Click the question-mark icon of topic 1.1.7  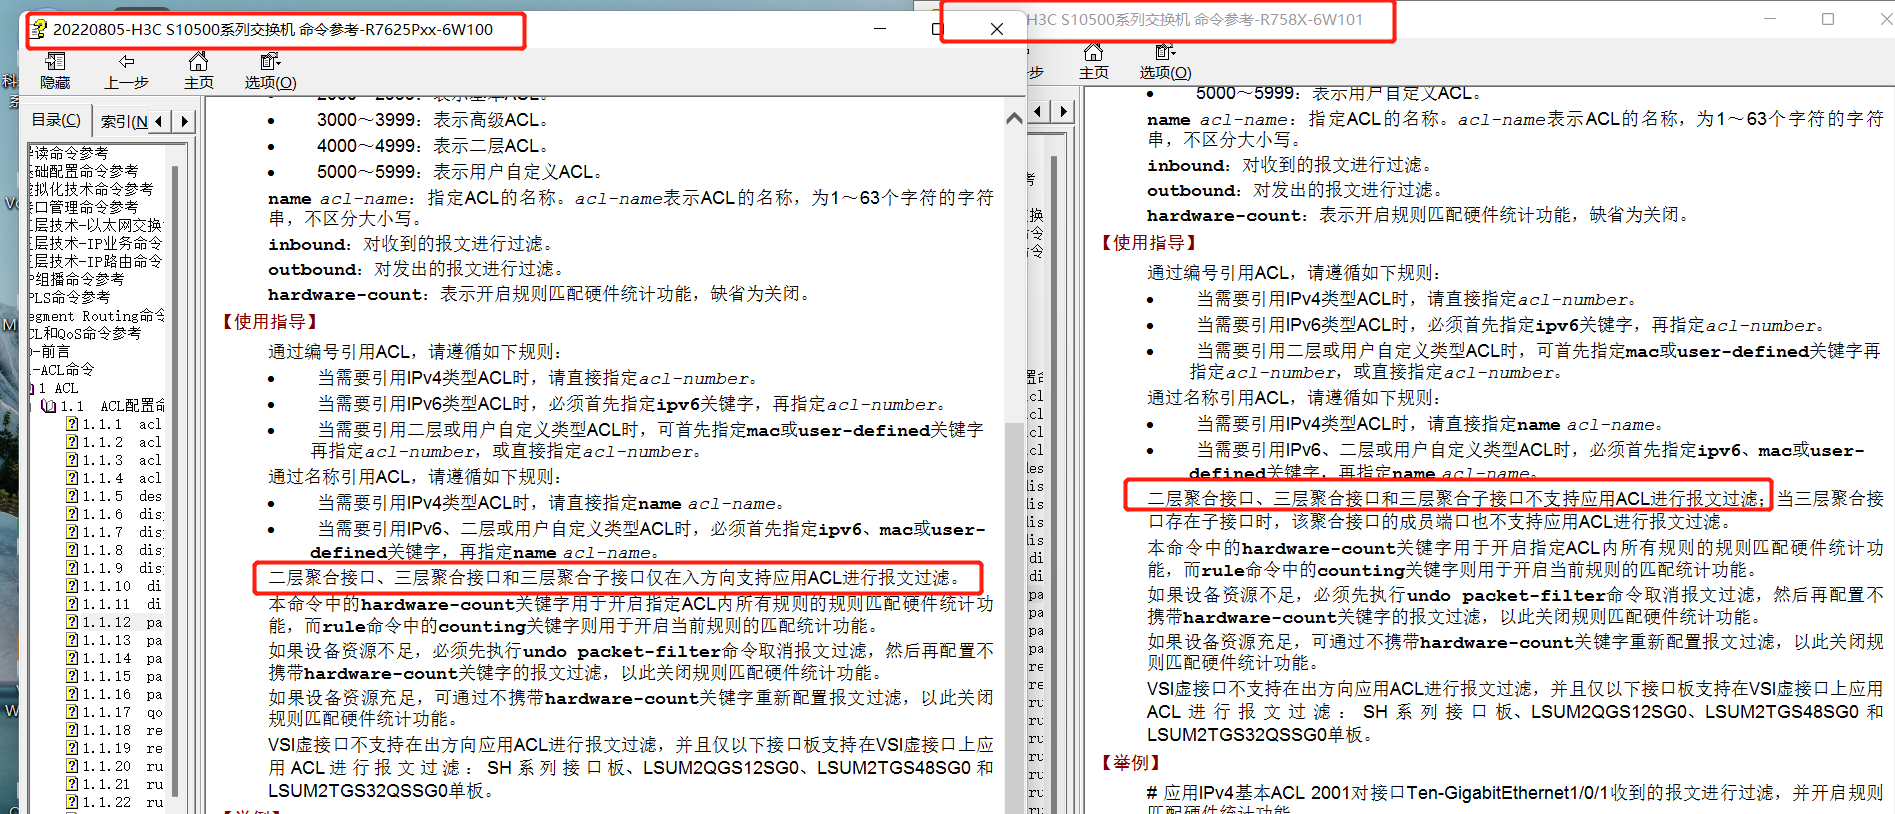72,532
